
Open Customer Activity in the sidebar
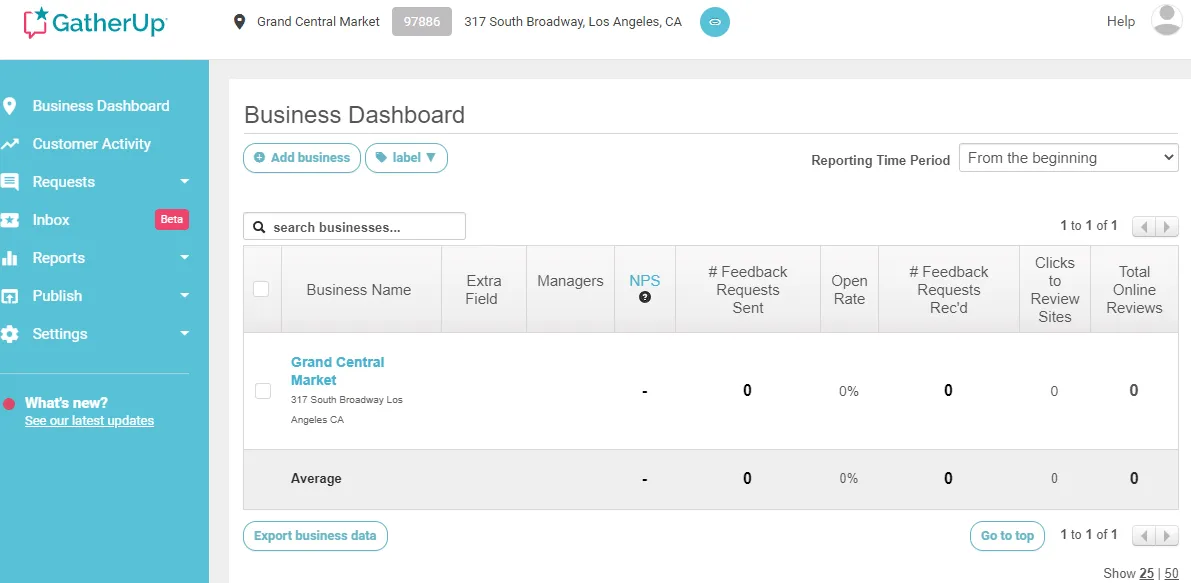coord(91,144)
